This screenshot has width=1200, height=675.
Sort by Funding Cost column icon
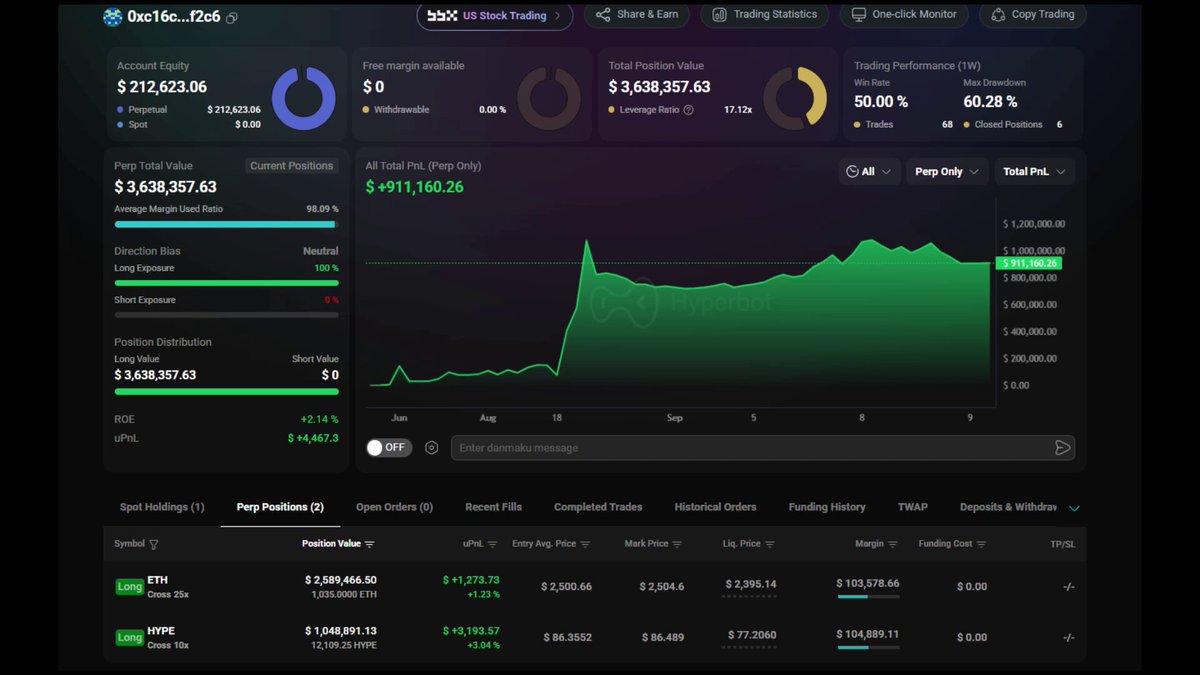(981, 544)
